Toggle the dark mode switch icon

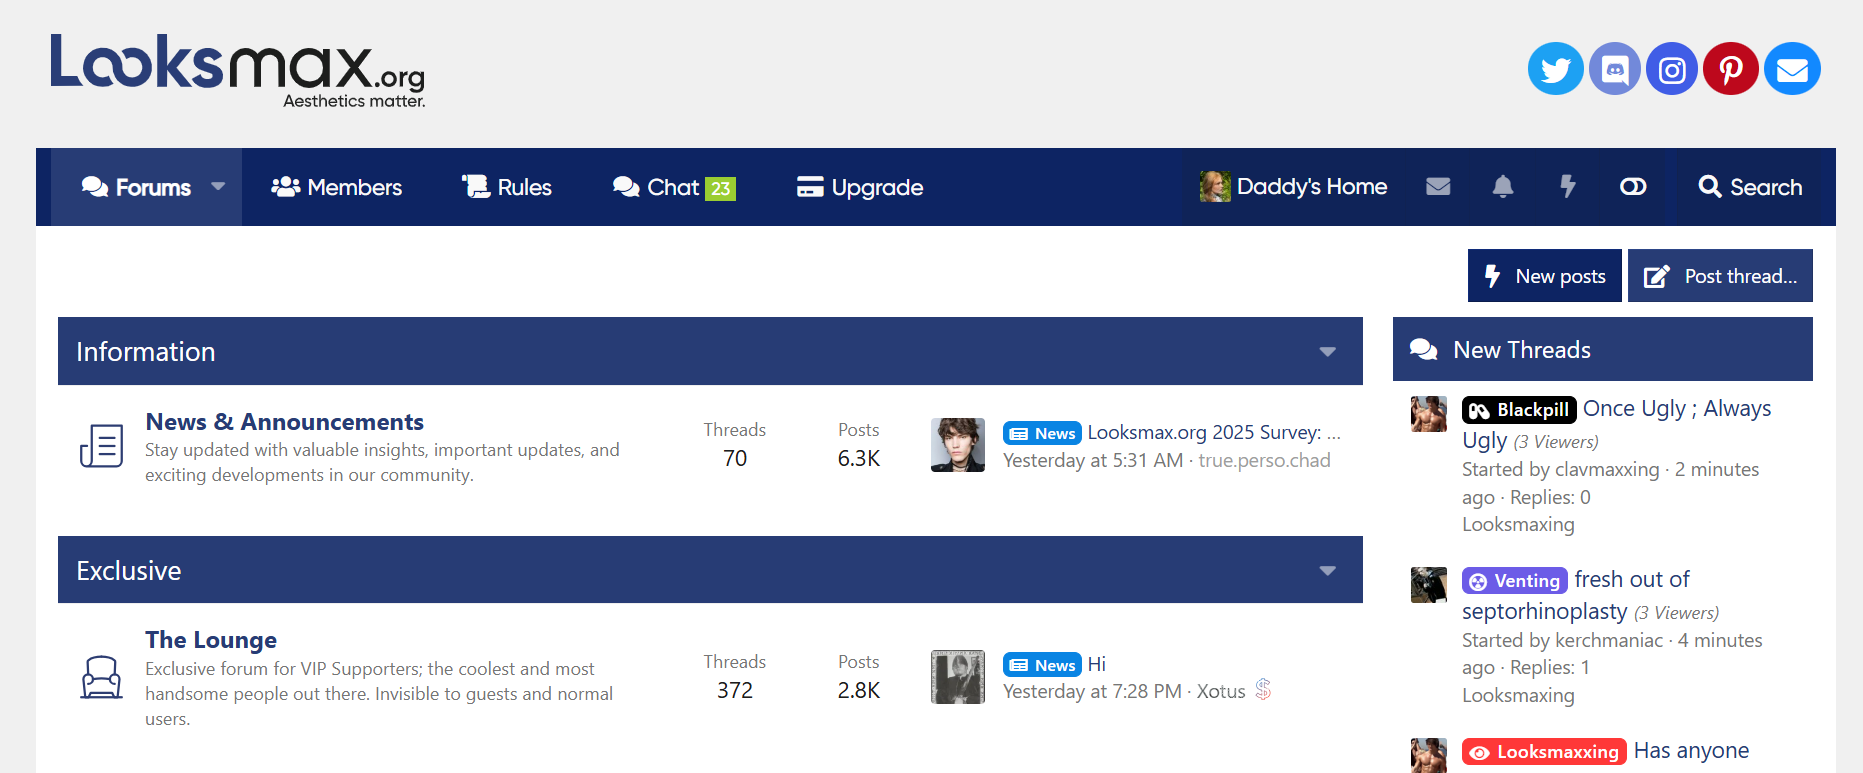click(x=1633, y=187)
